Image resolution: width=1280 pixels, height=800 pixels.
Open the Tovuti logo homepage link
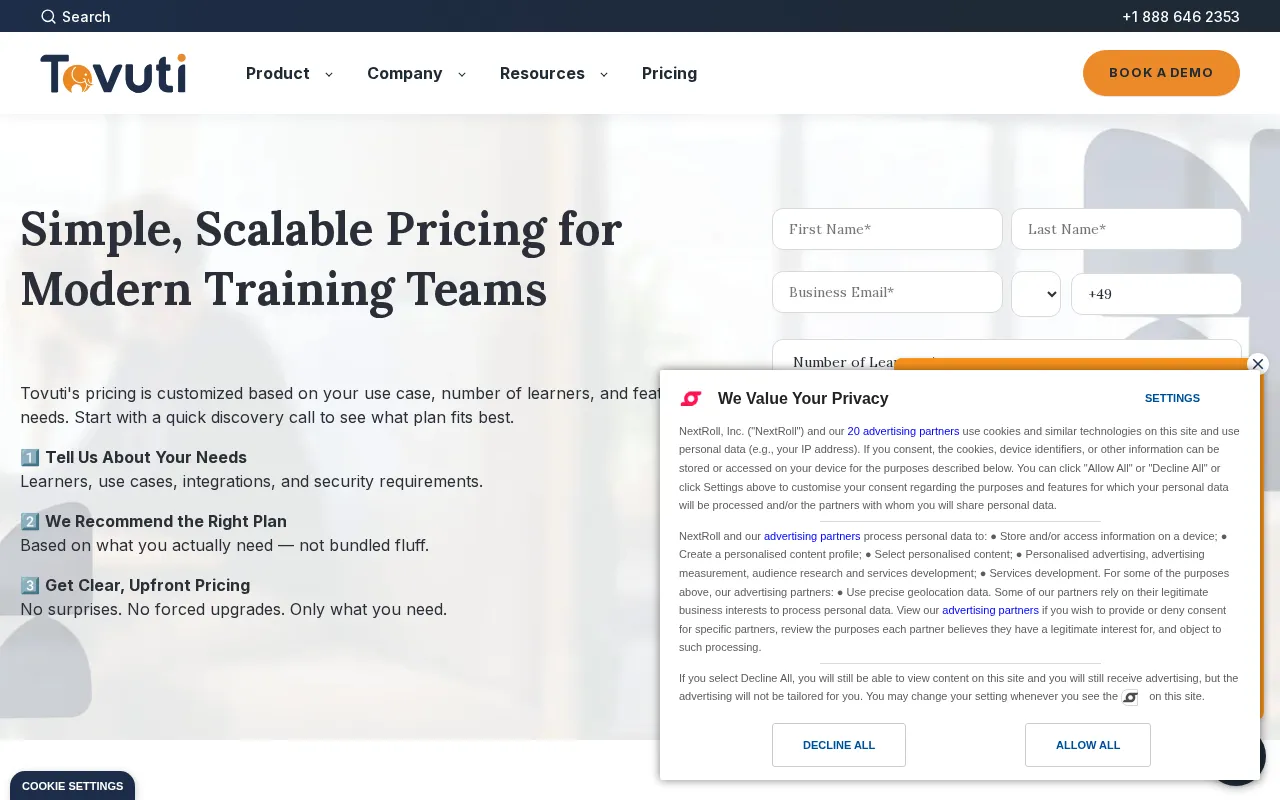click(113, 74)
